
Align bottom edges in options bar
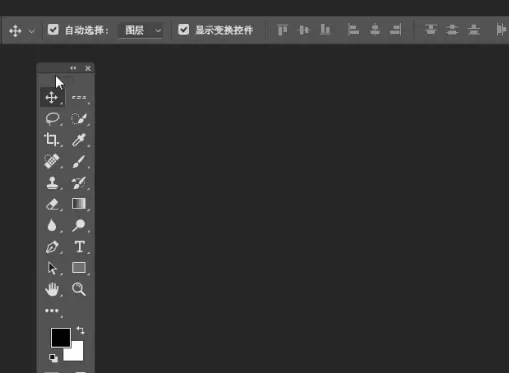pos(325,30)
